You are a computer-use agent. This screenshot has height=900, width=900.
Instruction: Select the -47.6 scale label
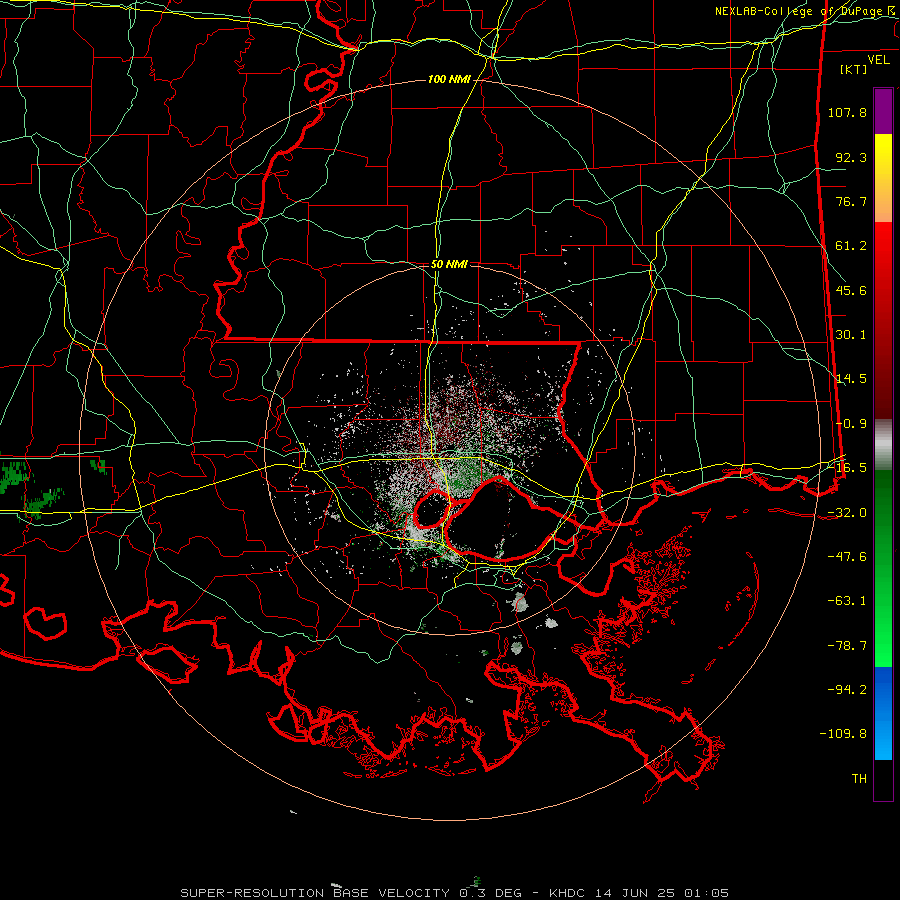[847, 557]
